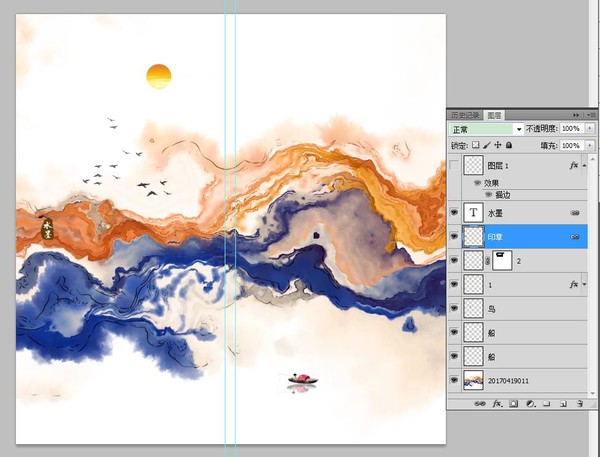Open the 不透明度 opacity slider arrow
Viewport: 600px width, 457px height.
[x=590, y=129]
